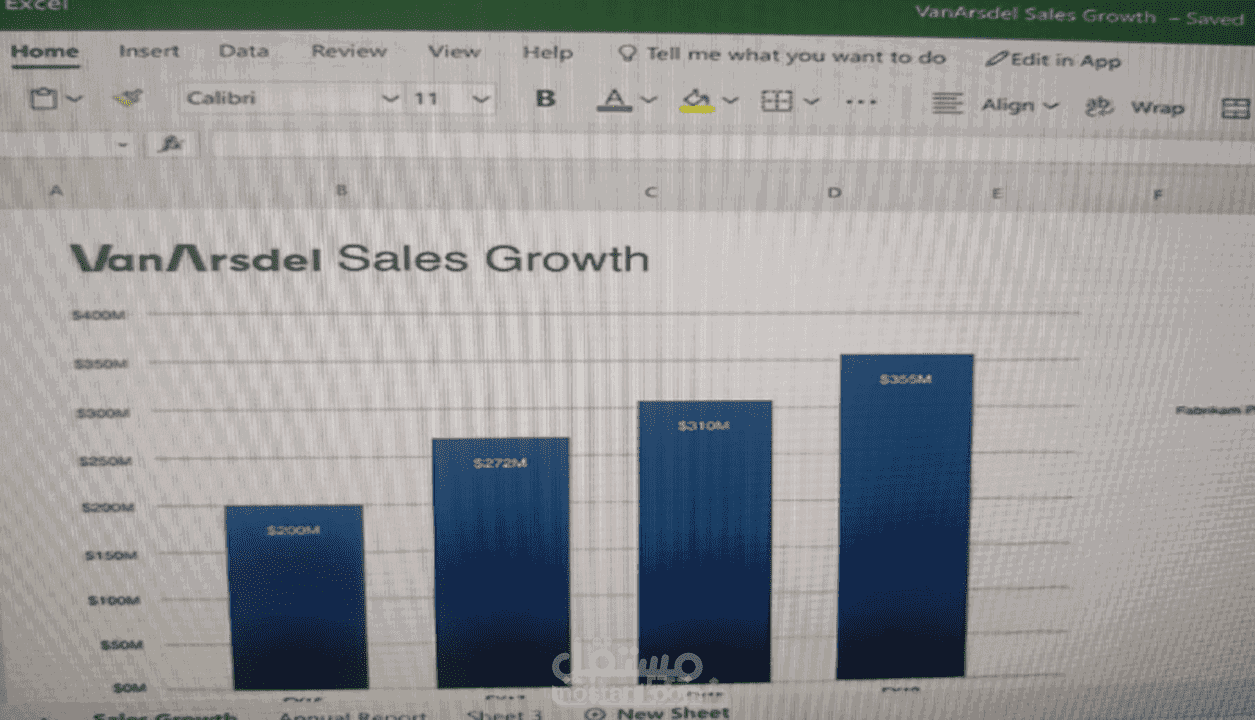
Task: Open the Align dropdown
Action: (1019, 105)
